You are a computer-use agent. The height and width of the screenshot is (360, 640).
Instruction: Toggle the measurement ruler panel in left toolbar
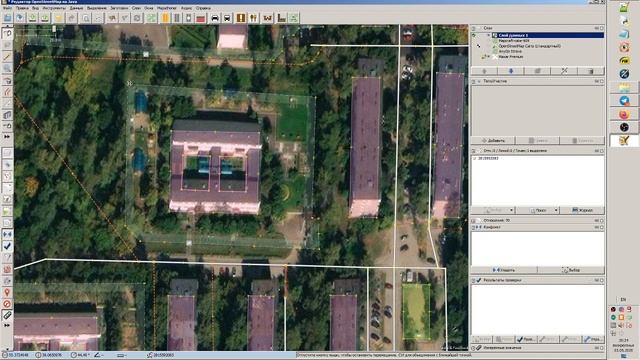tap(7, 315)
